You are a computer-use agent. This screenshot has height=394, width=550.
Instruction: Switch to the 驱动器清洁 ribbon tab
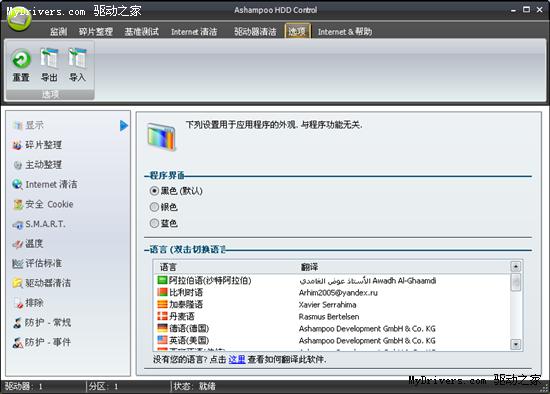[255, 32]
